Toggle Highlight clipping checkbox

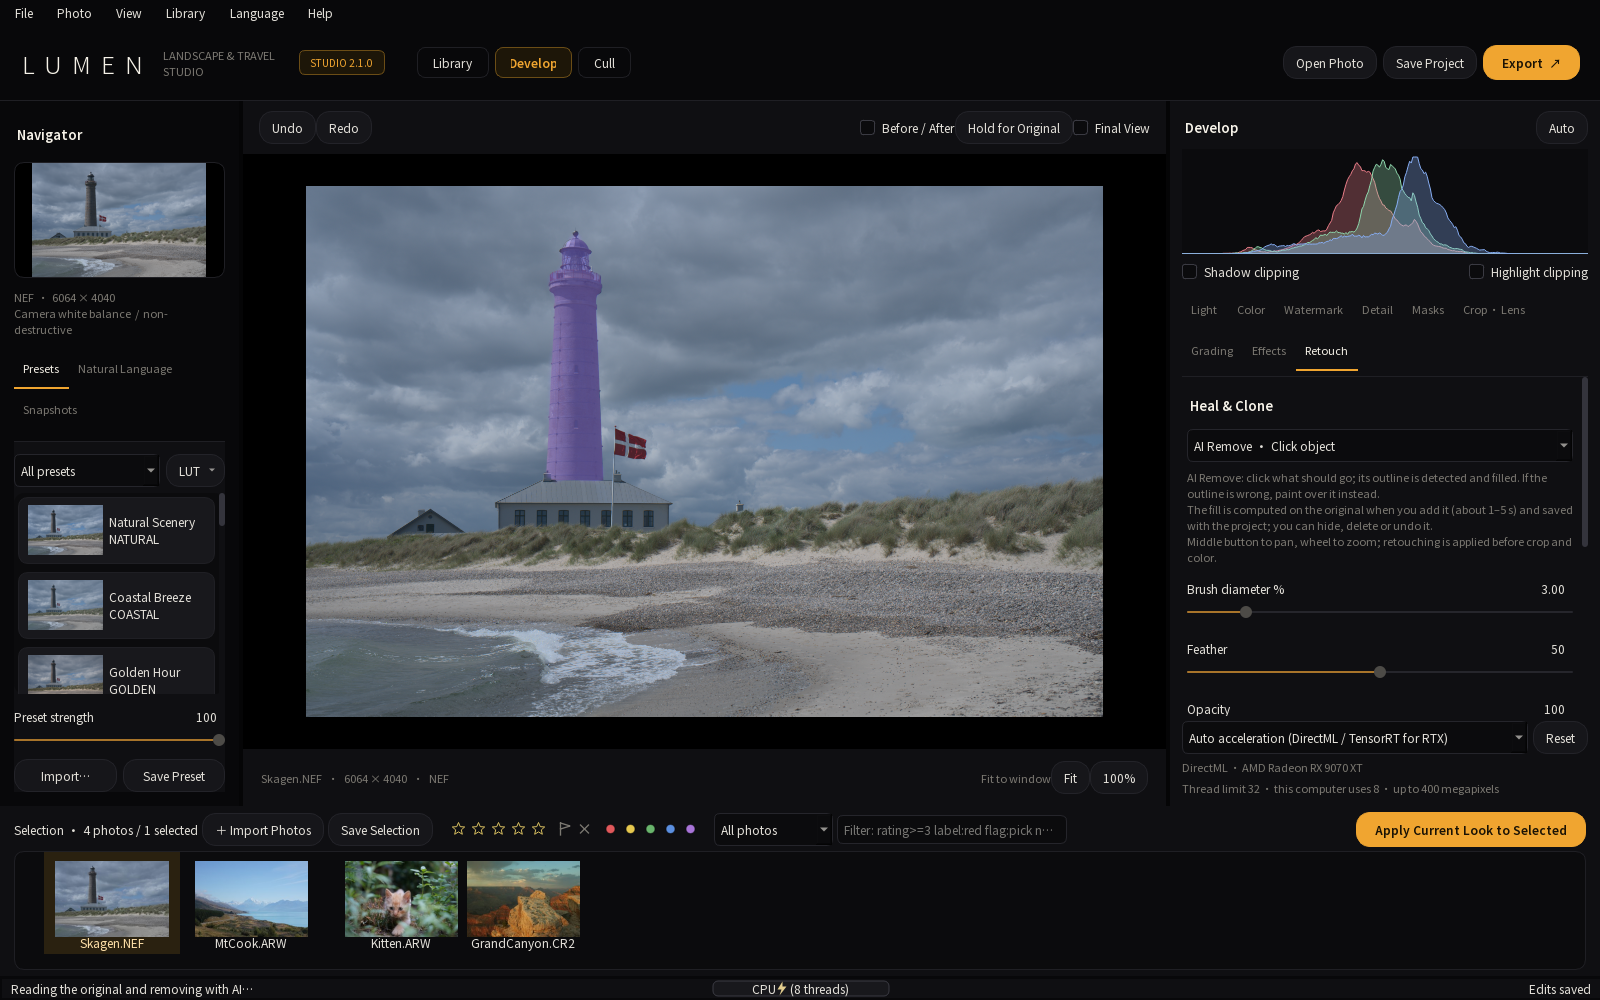(1476, 272)
